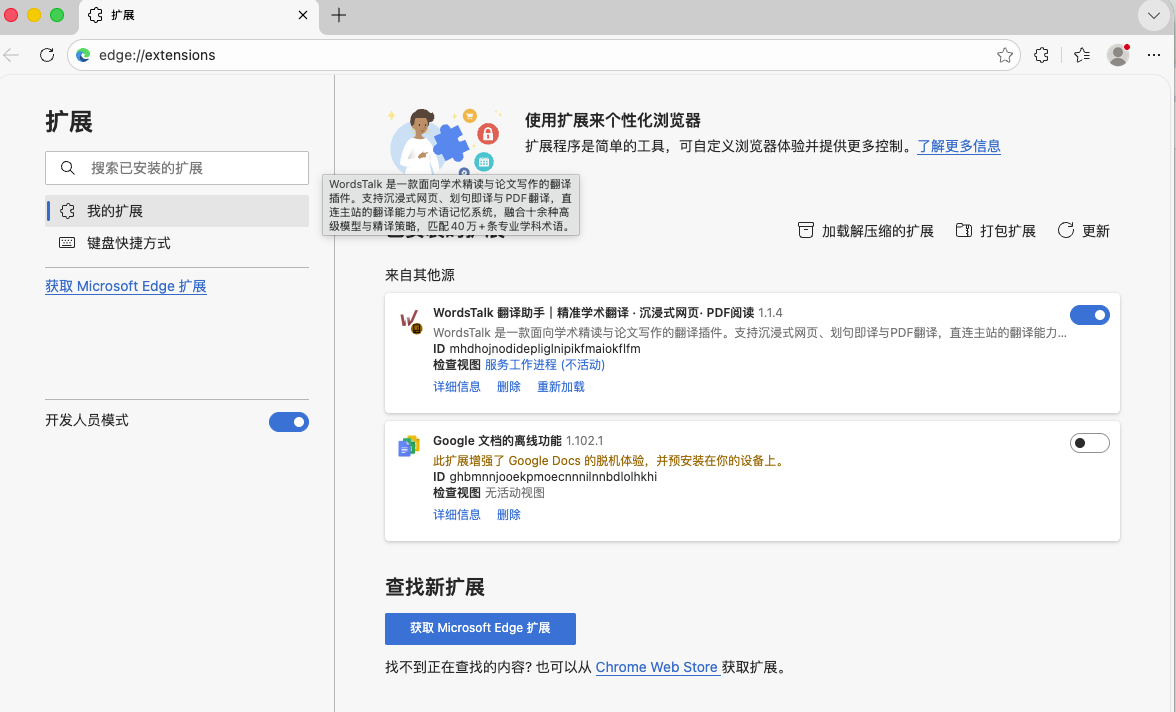
Task: Open the Chrome Web Store link
Action: tap(656, 668)
